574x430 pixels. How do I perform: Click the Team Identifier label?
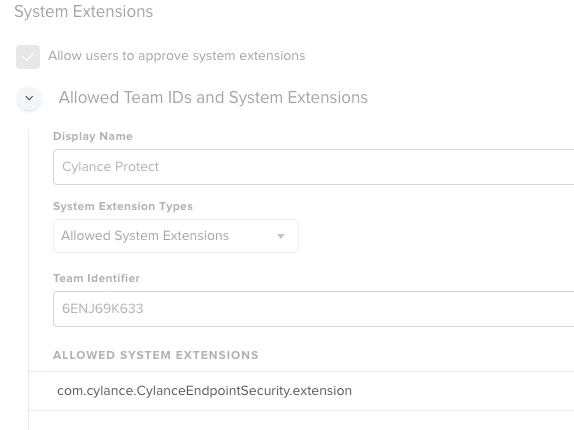[96, 278]
